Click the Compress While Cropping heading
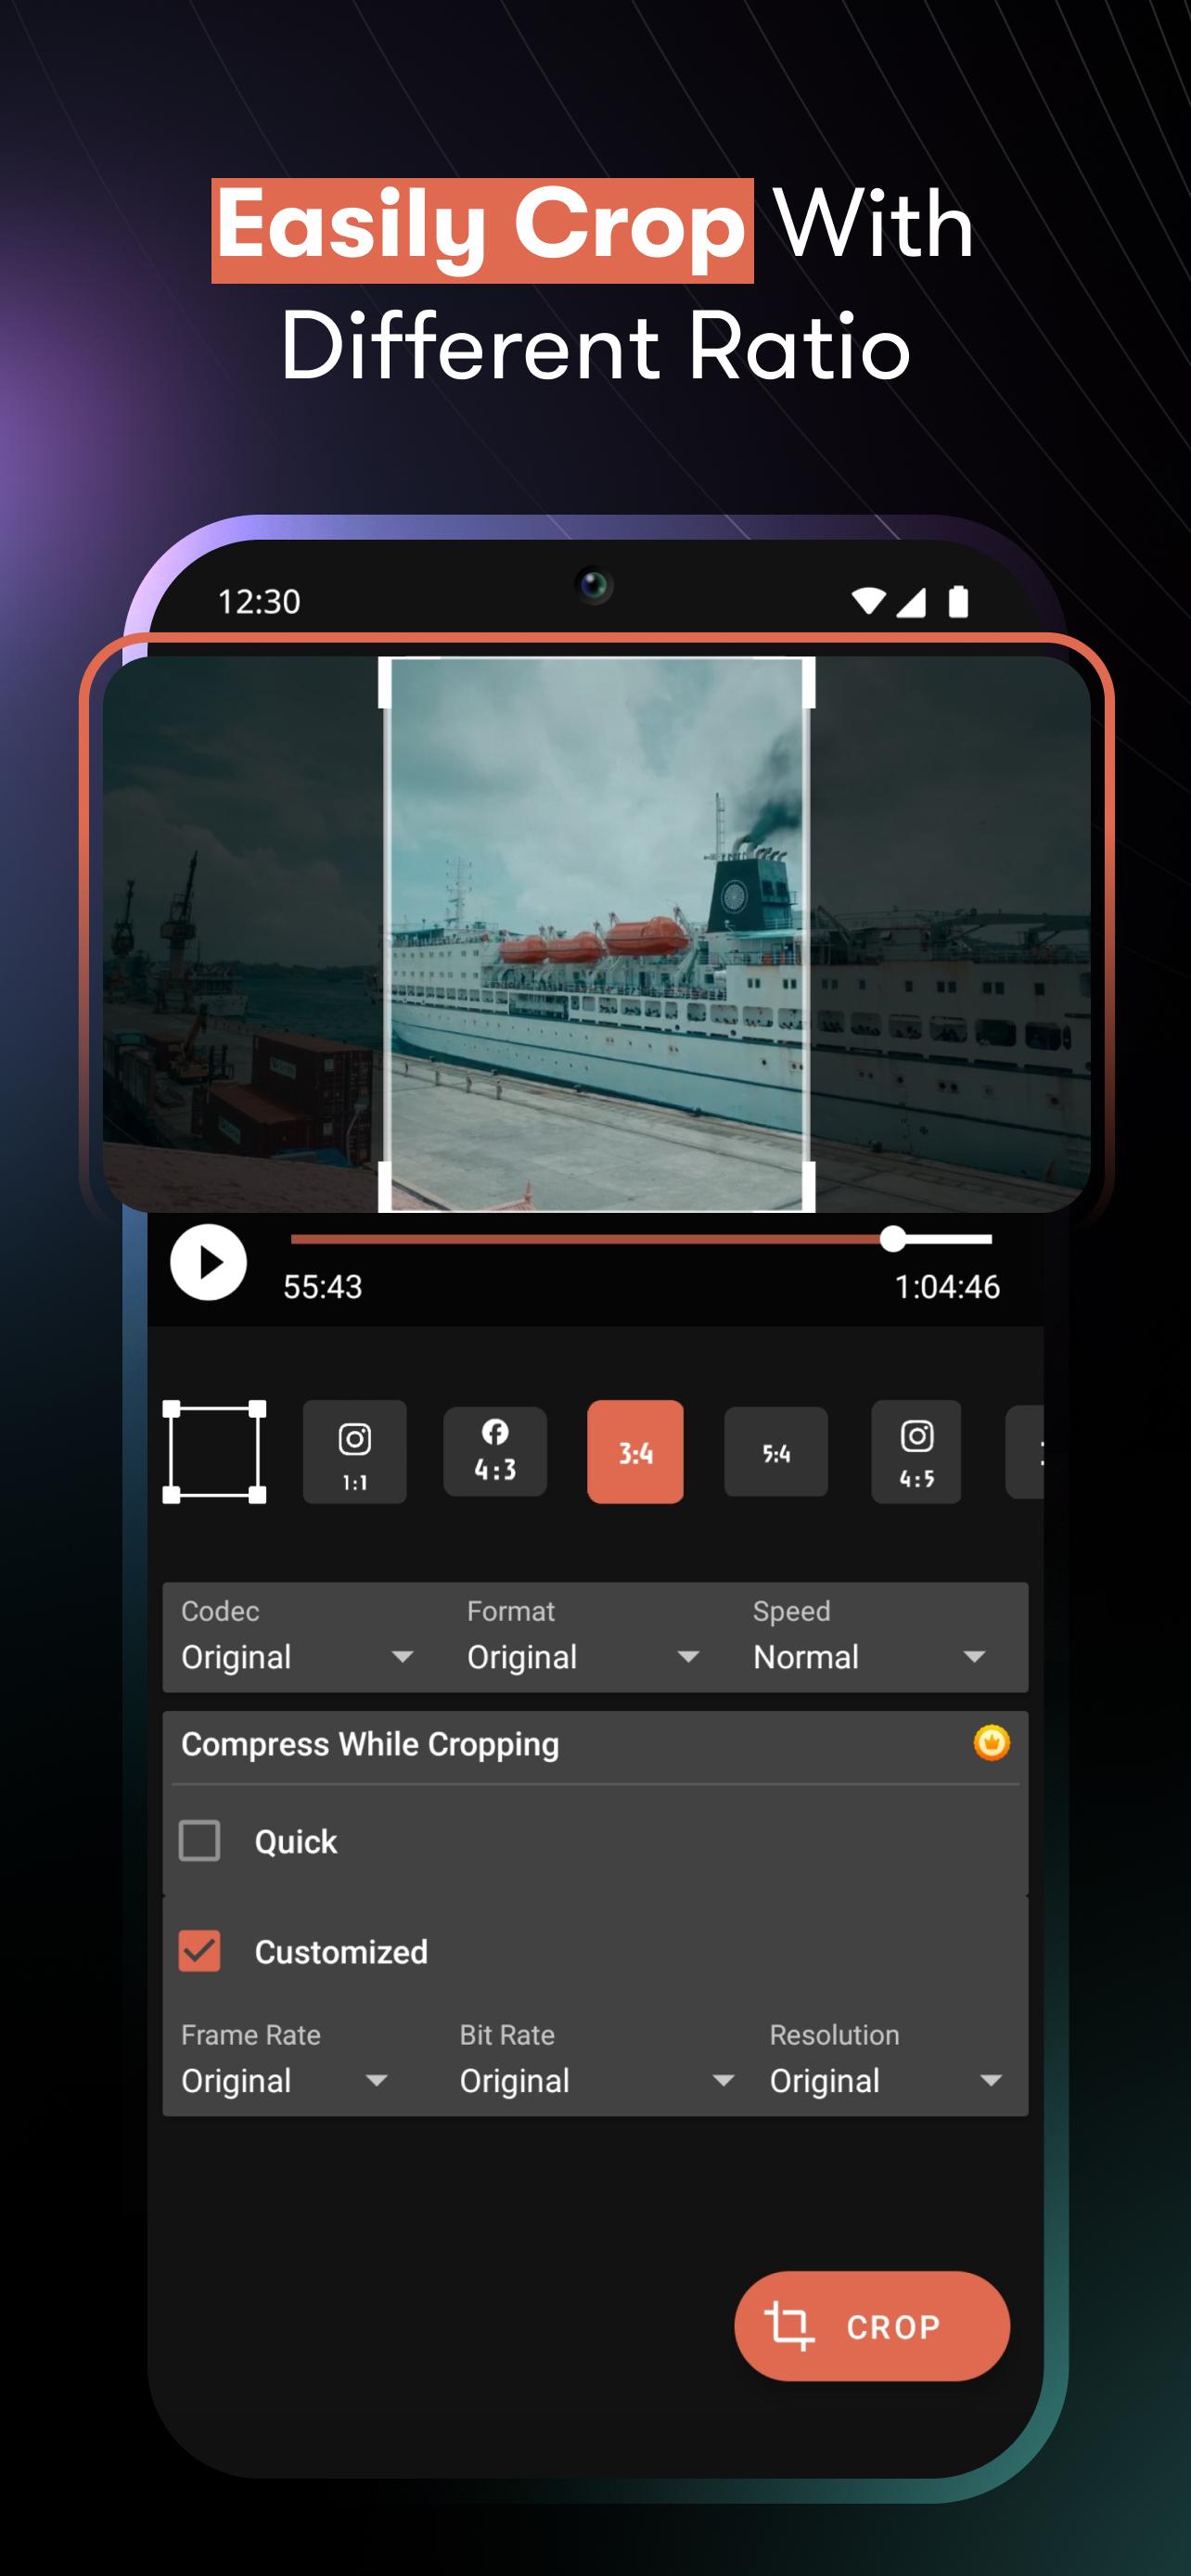The width and height of the screenshot is (1191, 2576). coord(370,1744)
